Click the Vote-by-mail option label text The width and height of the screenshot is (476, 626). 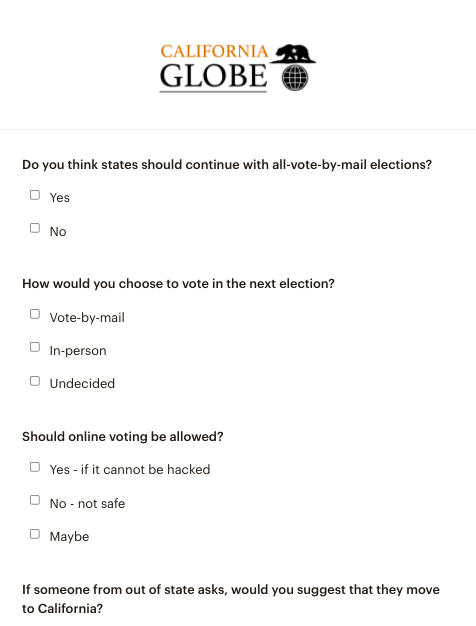(87, 318)
